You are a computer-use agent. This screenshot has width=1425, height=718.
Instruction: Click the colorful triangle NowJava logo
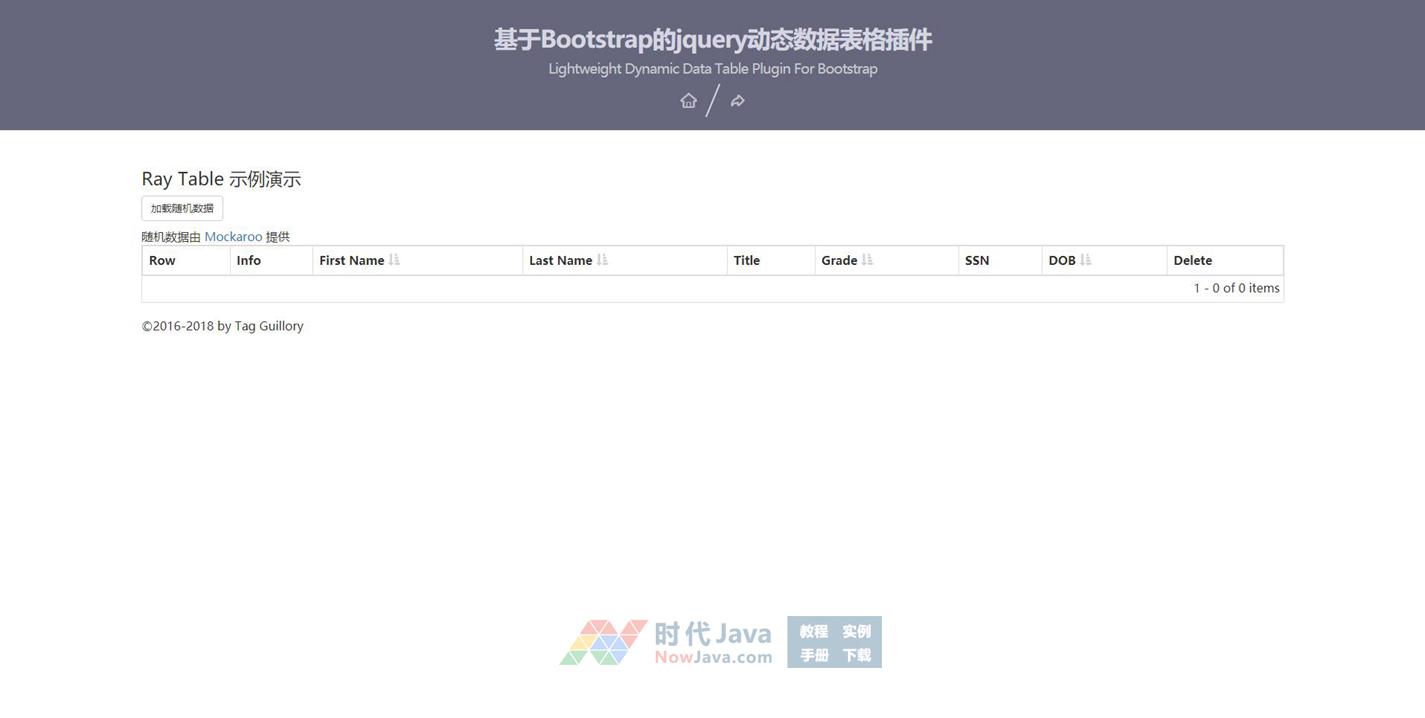pyautogui.click(x=603, y=642)
